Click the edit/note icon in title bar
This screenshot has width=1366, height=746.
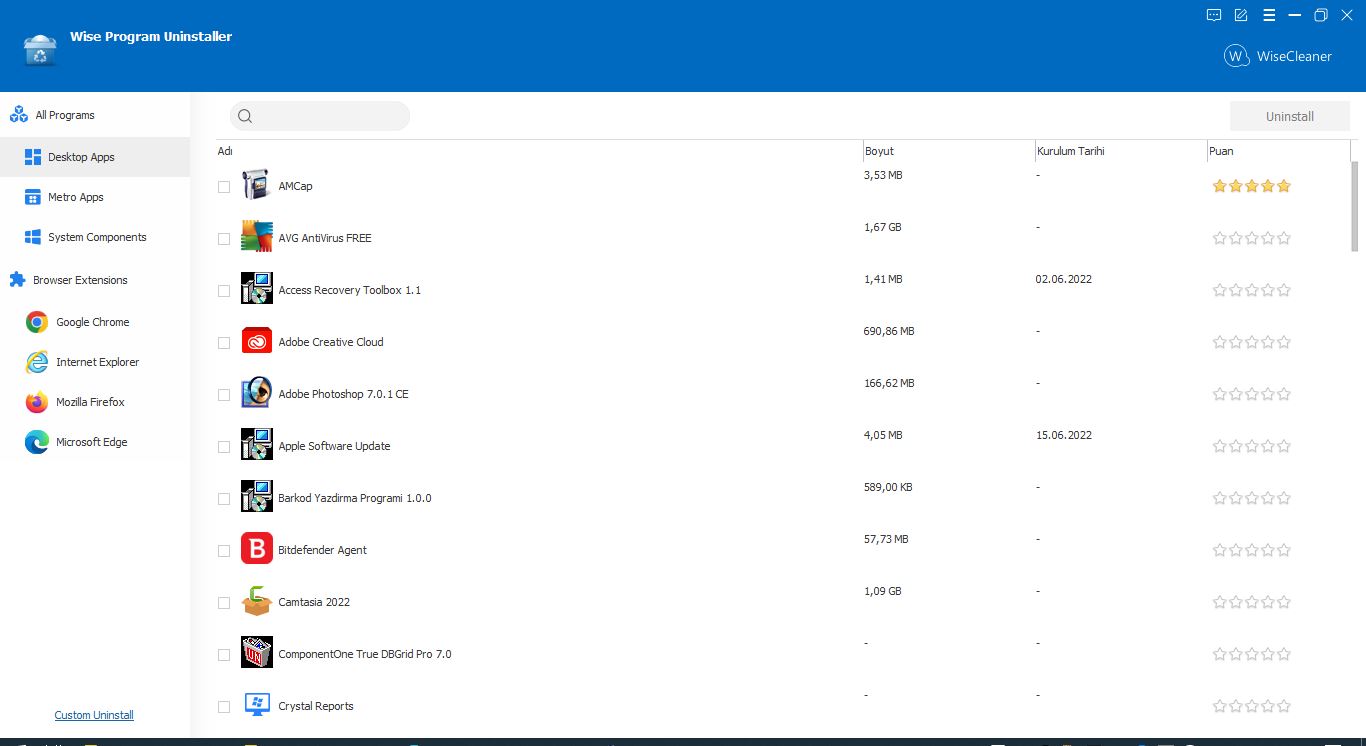pos(1241,15)
